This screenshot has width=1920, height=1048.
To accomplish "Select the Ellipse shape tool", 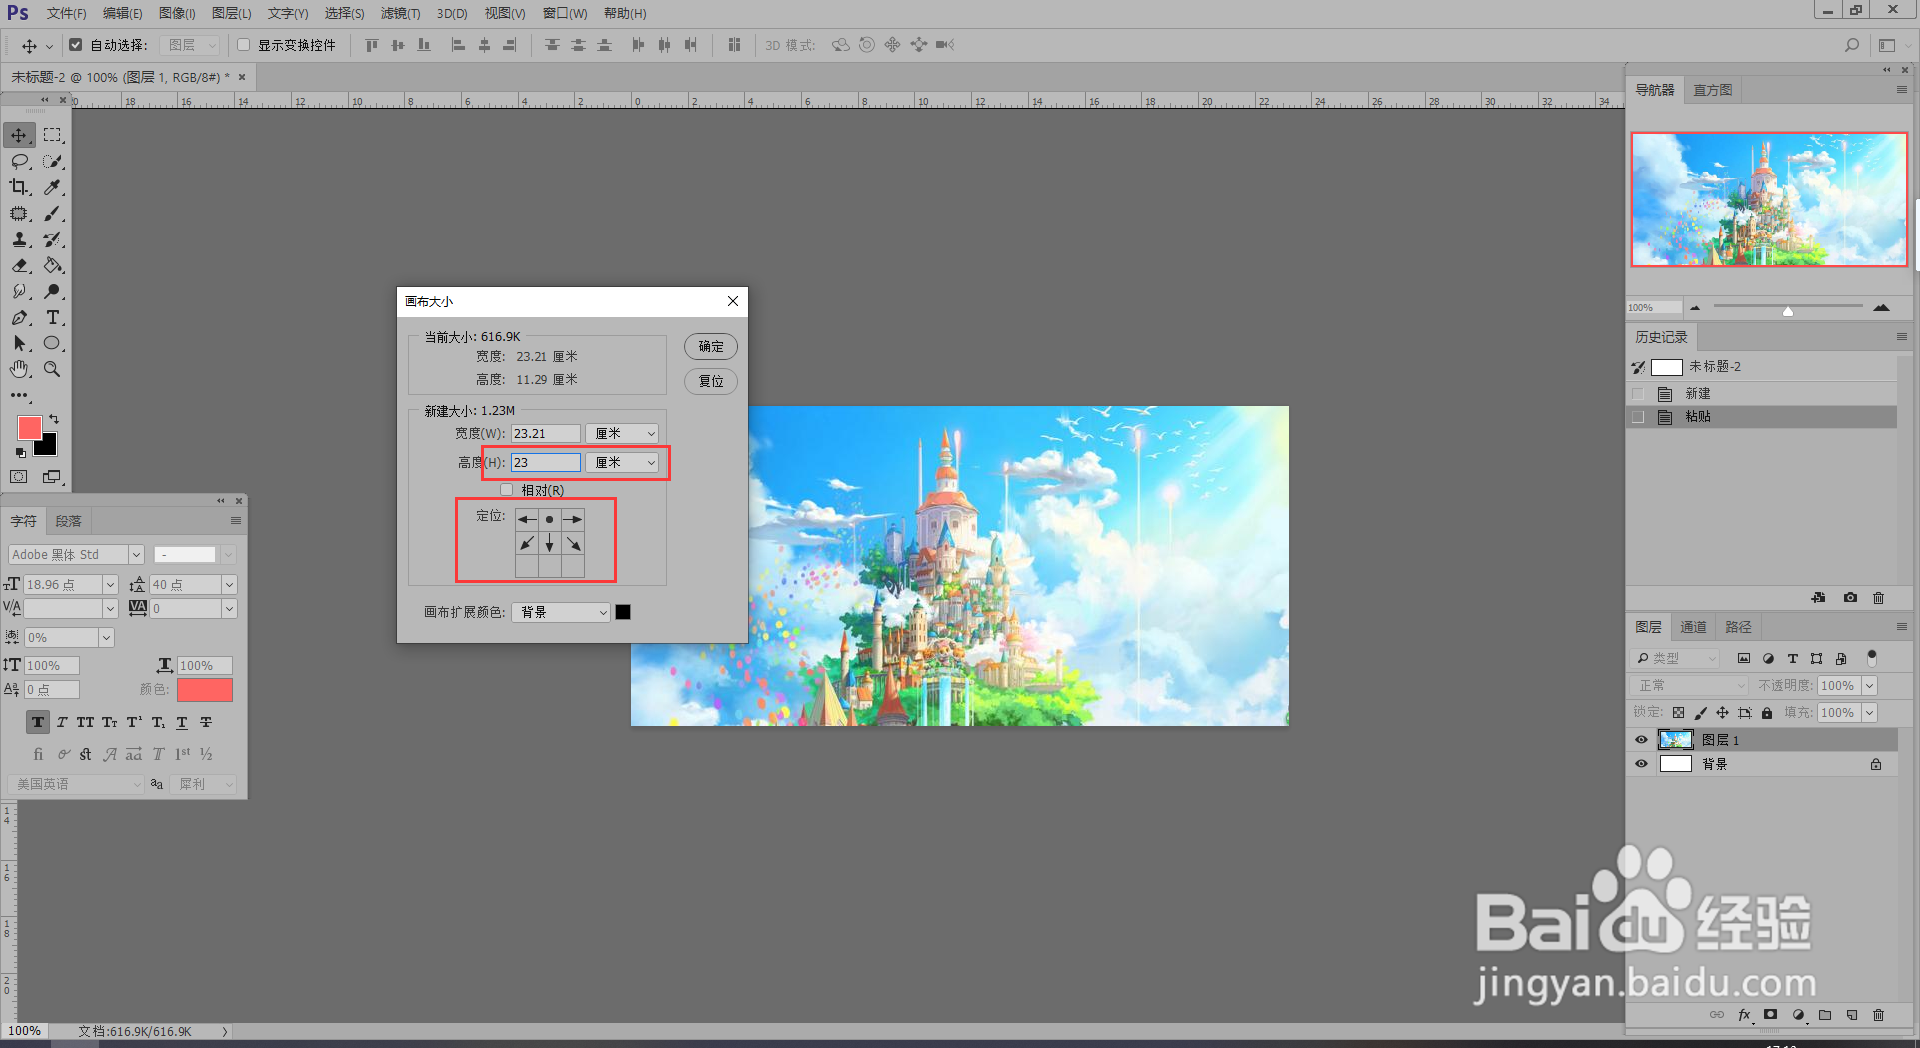I will point(53,343).
